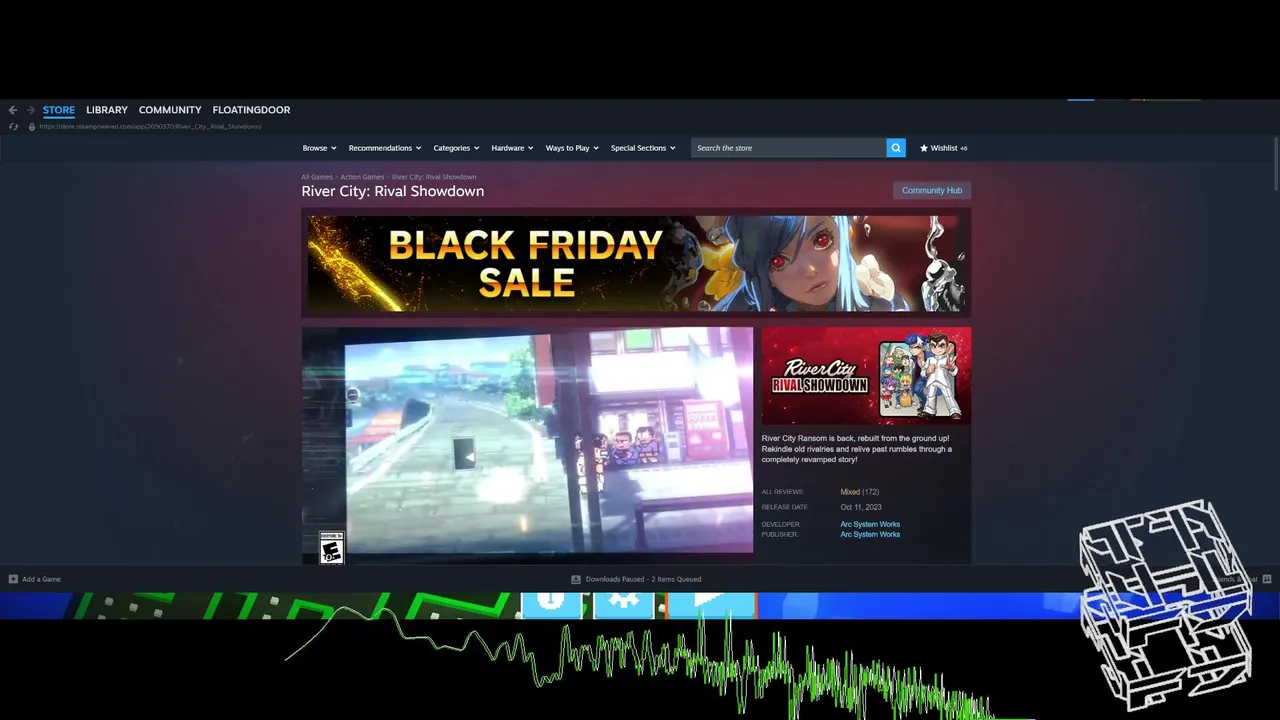1280x720 pixels.
Task: Go back with the left arrow
Action: [13, 110]
